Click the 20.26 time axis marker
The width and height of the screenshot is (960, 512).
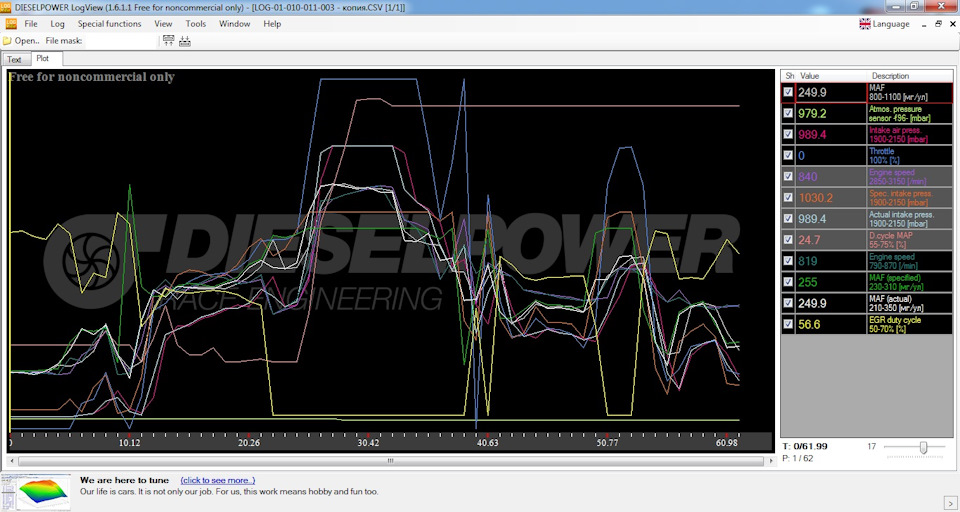[249, 443]
